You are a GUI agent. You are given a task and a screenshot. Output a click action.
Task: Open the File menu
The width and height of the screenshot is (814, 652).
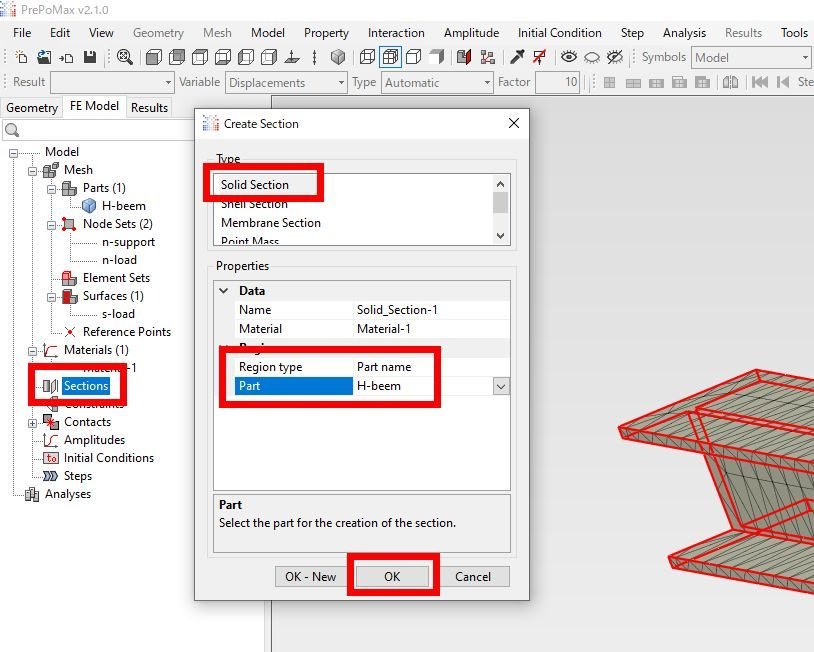click(x=22, y=33)
